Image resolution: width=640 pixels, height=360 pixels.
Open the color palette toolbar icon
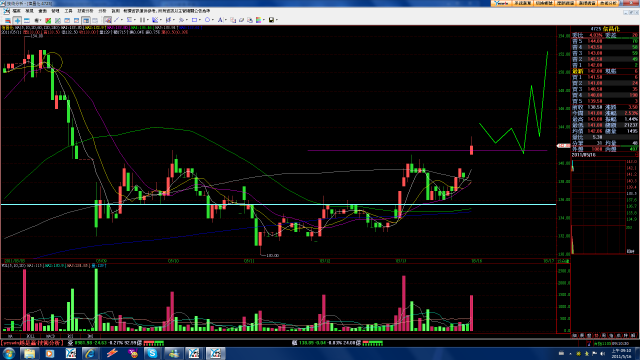[258, 20]
